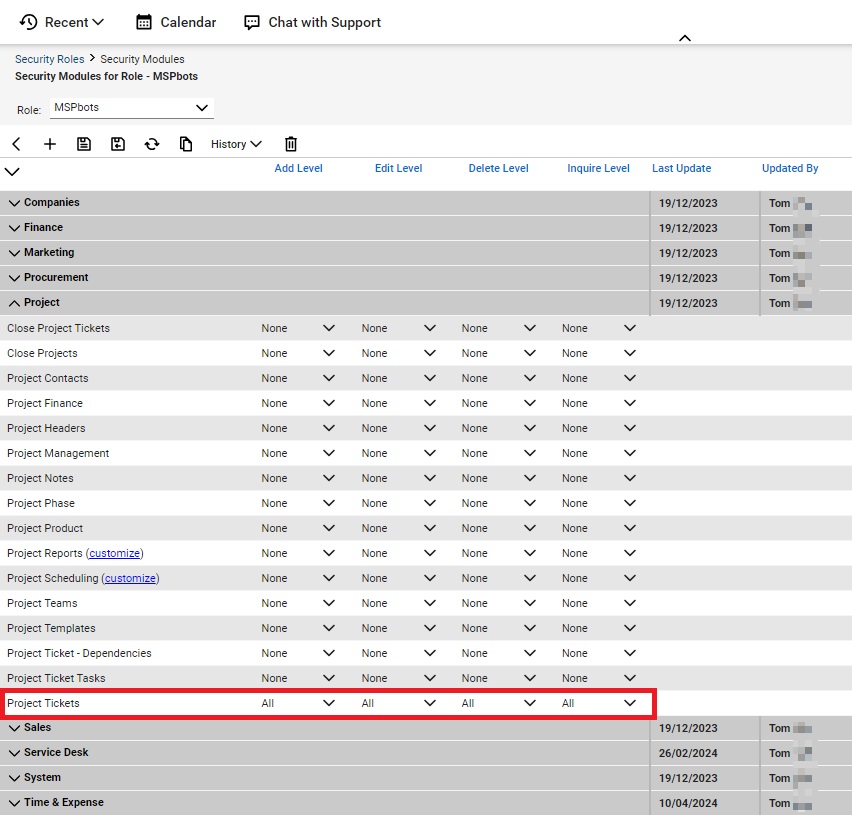Delete the record using the trash icon
This screenshot has width=852, height=815.
point(291,143)
